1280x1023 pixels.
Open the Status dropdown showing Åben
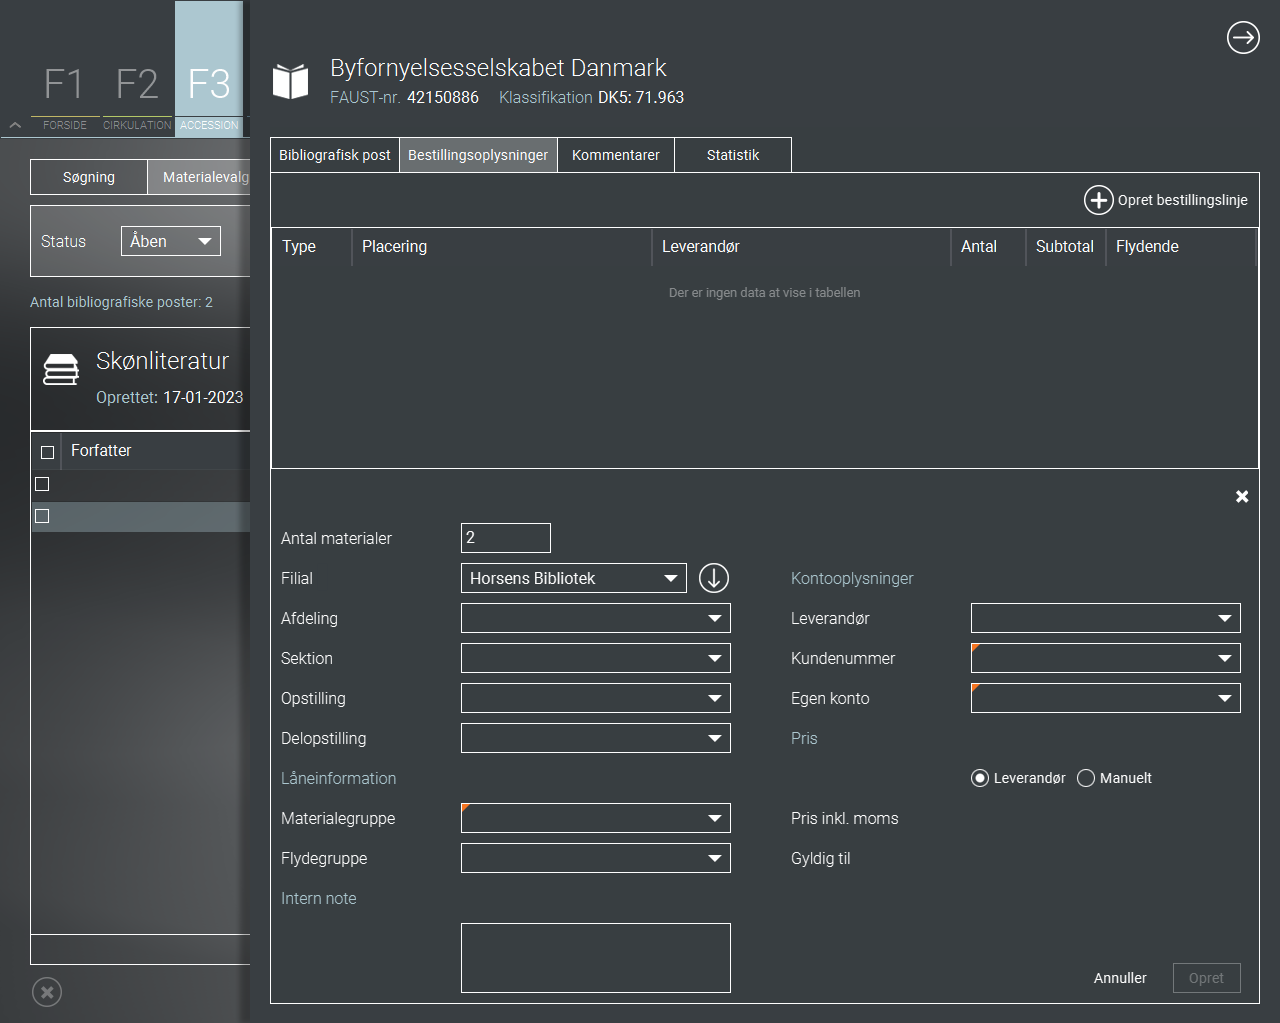(x=171, y=241)
